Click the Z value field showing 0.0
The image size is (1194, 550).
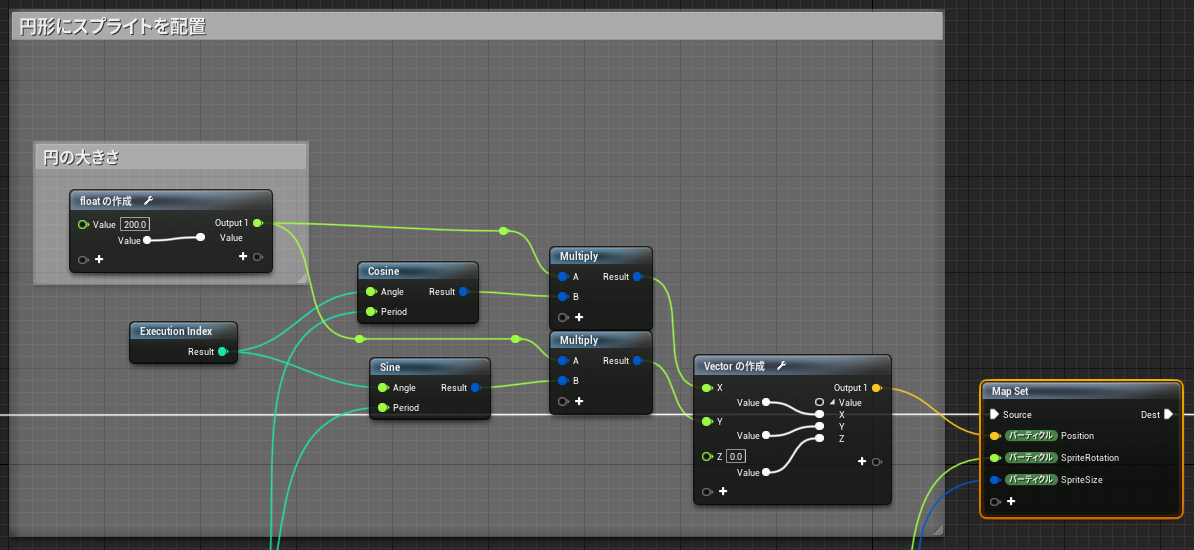736,456
